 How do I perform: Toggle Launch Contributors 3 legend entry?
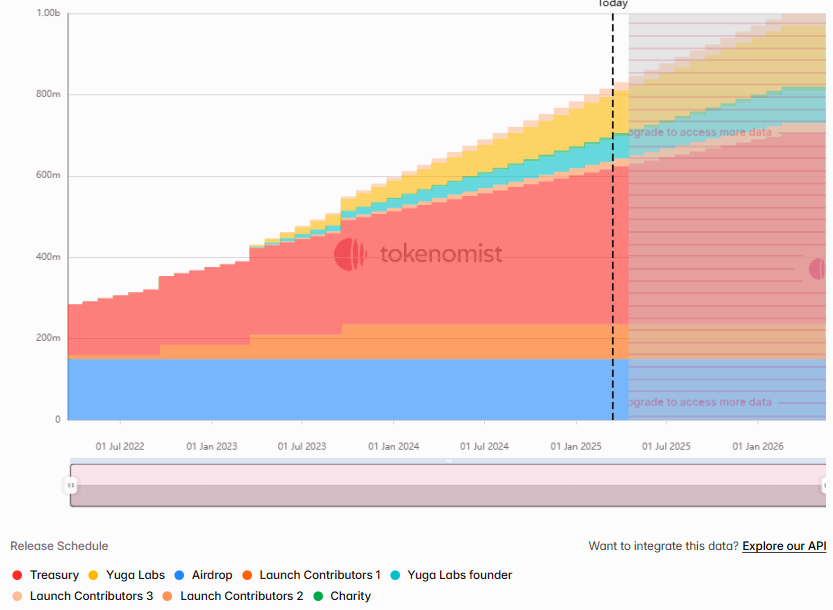pyautogui.click(x=91, y=596)
